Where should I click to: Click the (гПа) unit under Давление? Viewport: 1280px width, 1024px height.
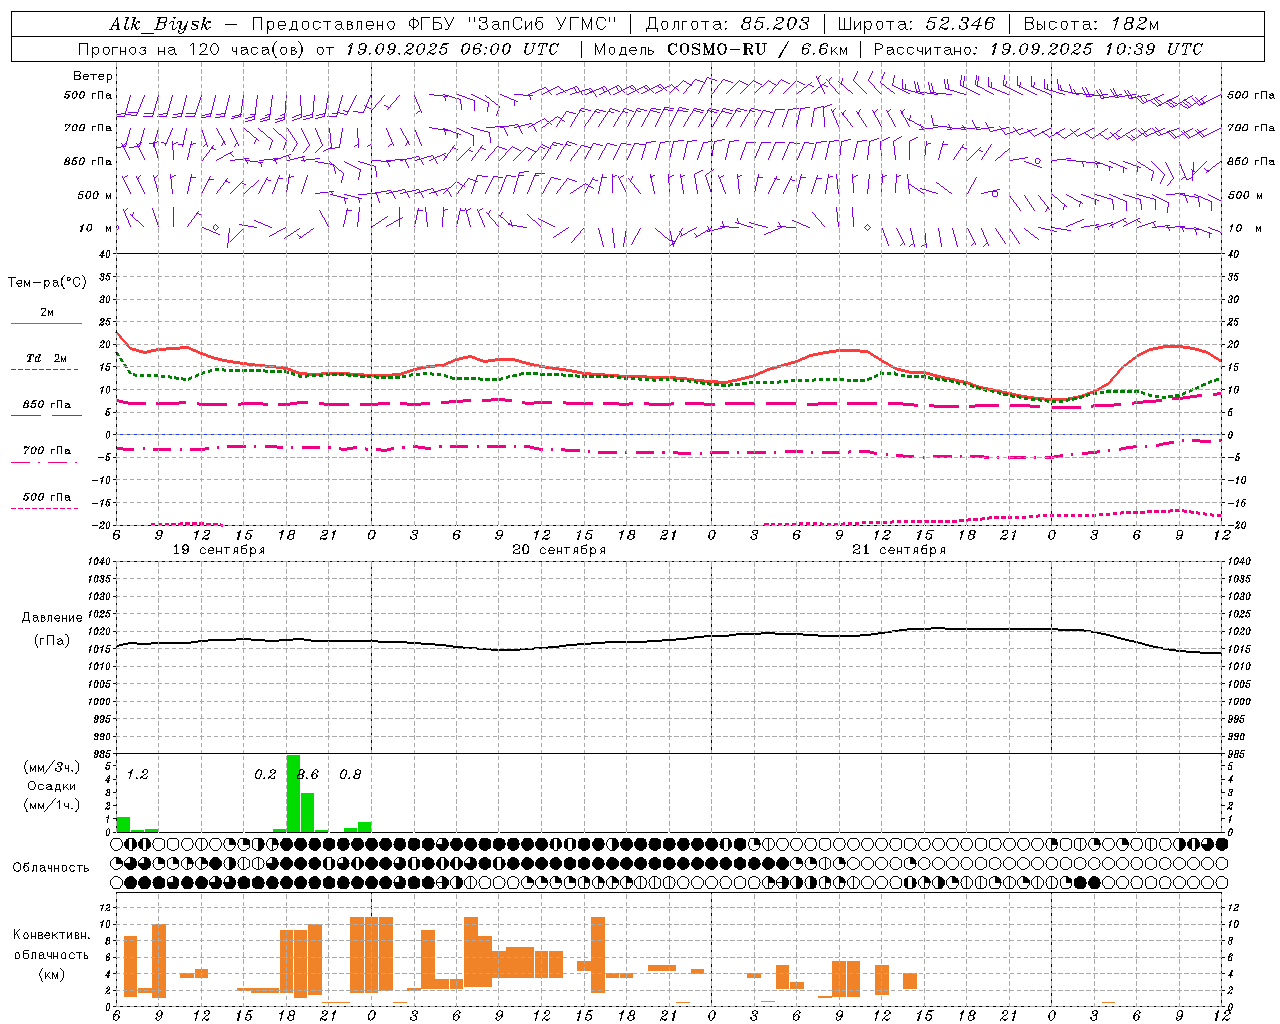point(52,641)
